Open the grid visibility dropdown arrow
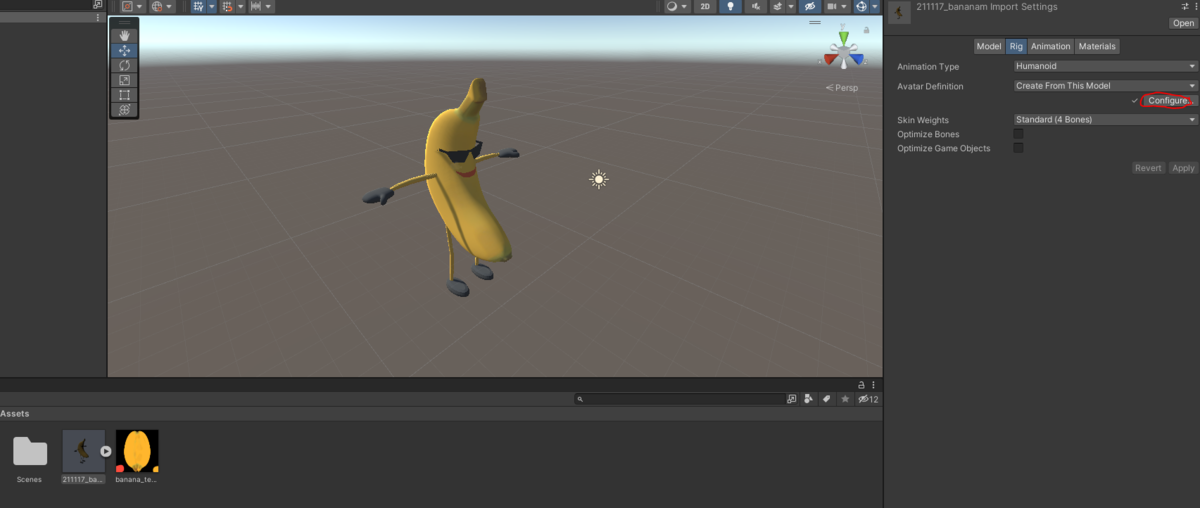This screenshot has width=1200, height=508. click(x=212, y=6)
